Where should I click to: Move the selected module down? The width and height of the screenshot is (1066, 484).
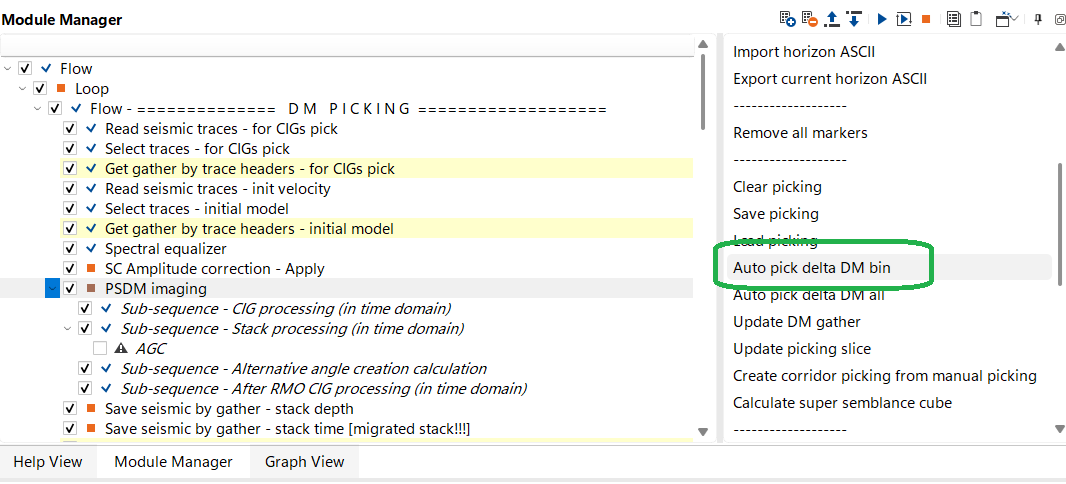tap(853, 19)
